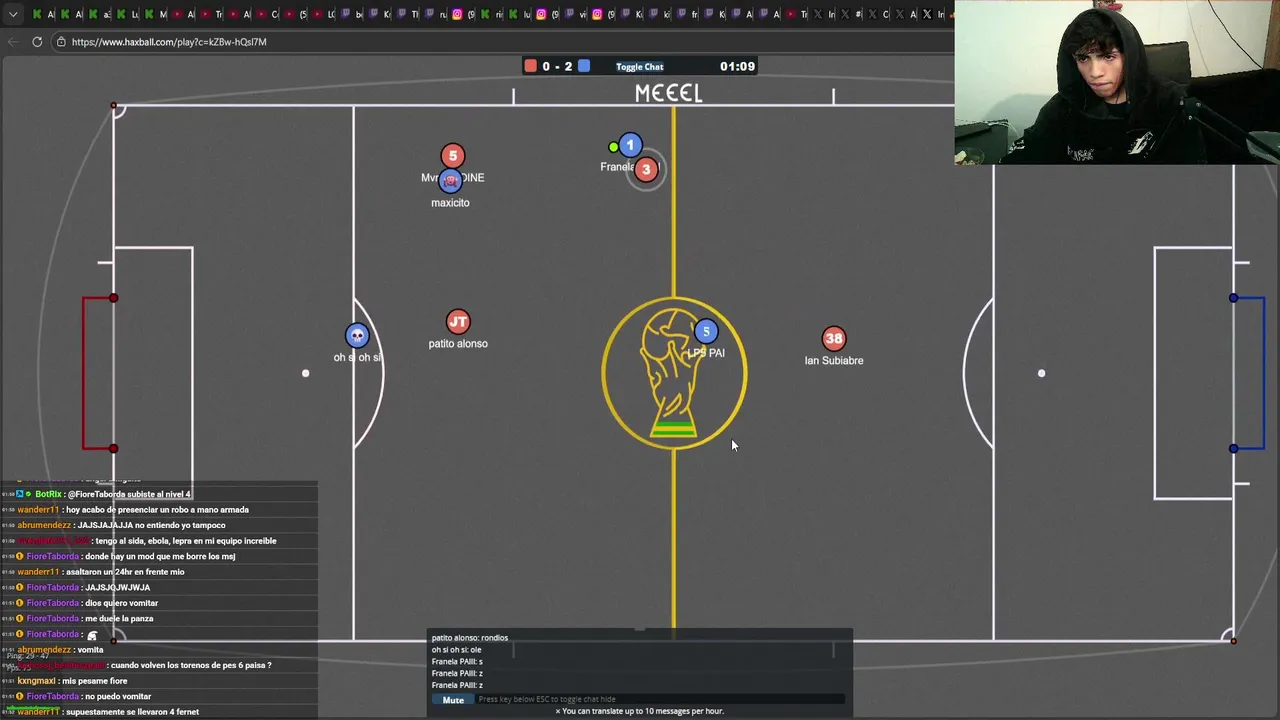Click the Toggle Chat button
The image size is (1280, 720).
tap(639, 67)
